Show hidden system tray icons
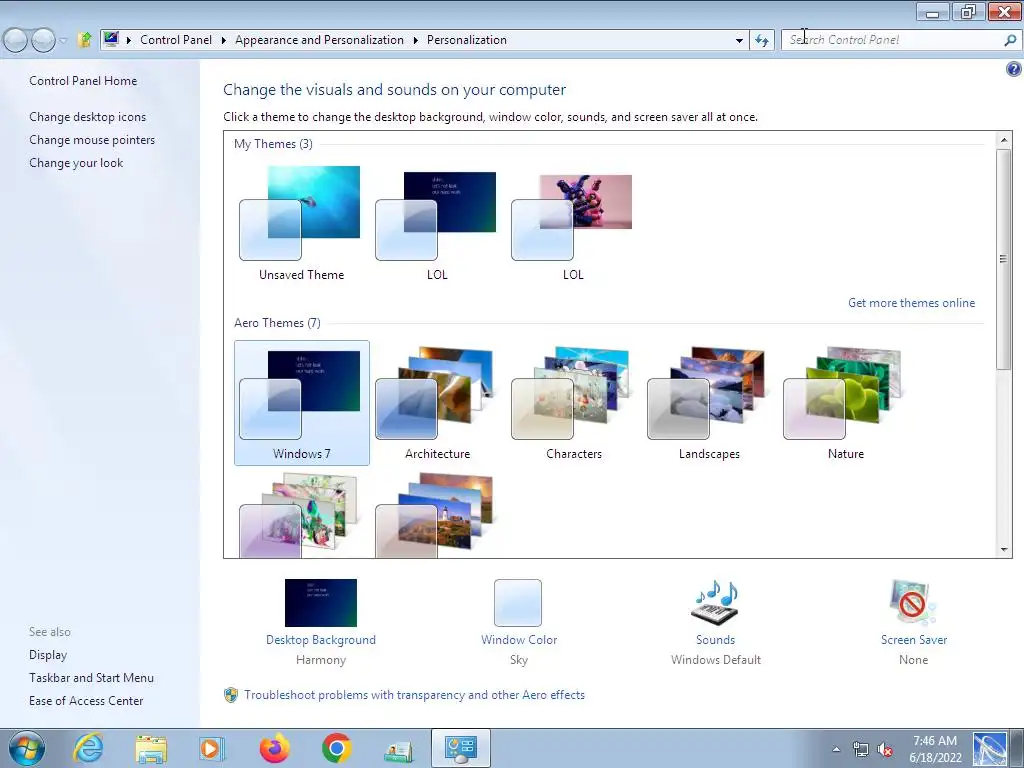Image resolution: width=1024 pixels, height=768 pixels. [836, 749]
